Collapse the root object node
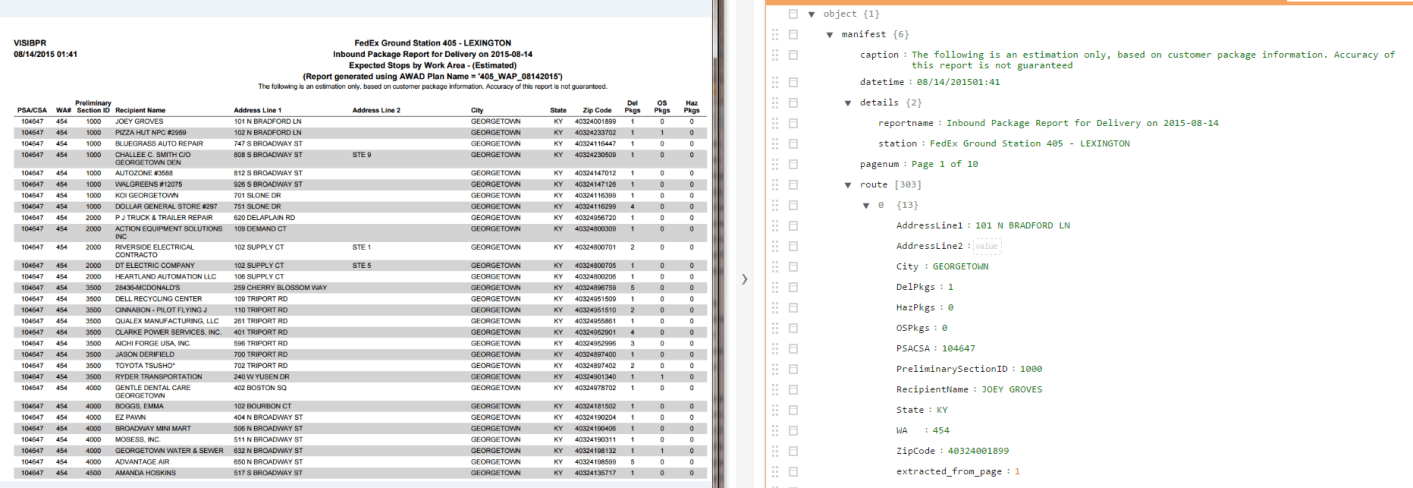Screen dimensions: 1413x488 pyautogui.click(x=812, y=14)
